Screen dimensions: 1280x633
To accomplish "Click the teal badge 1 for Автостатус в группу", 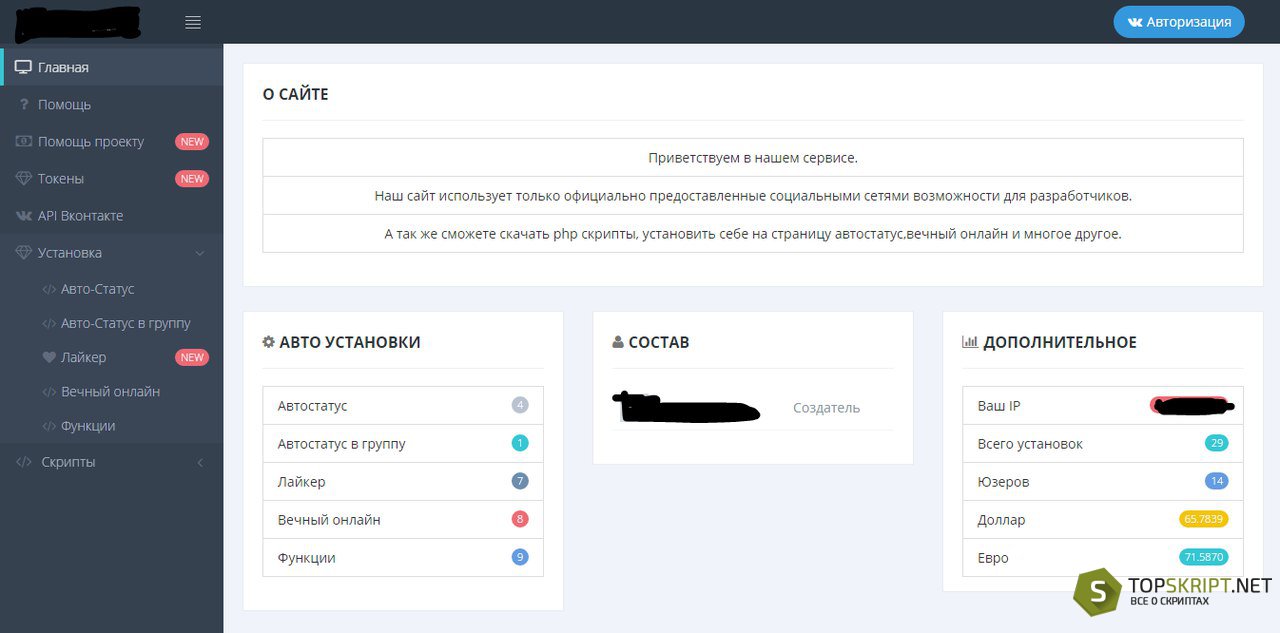I will [x=520, y=443].
